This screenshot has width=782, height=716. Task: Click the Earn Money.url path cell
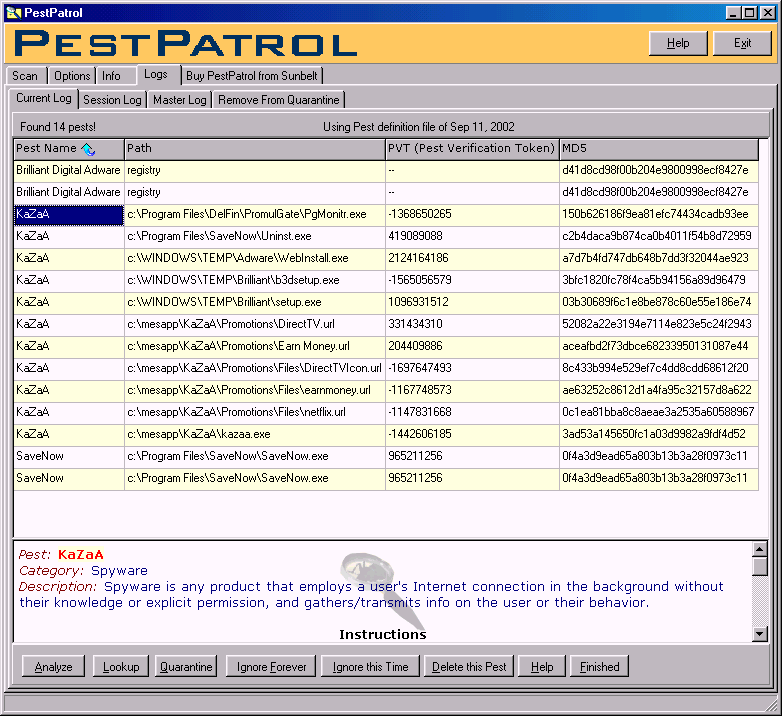(255, 346)
